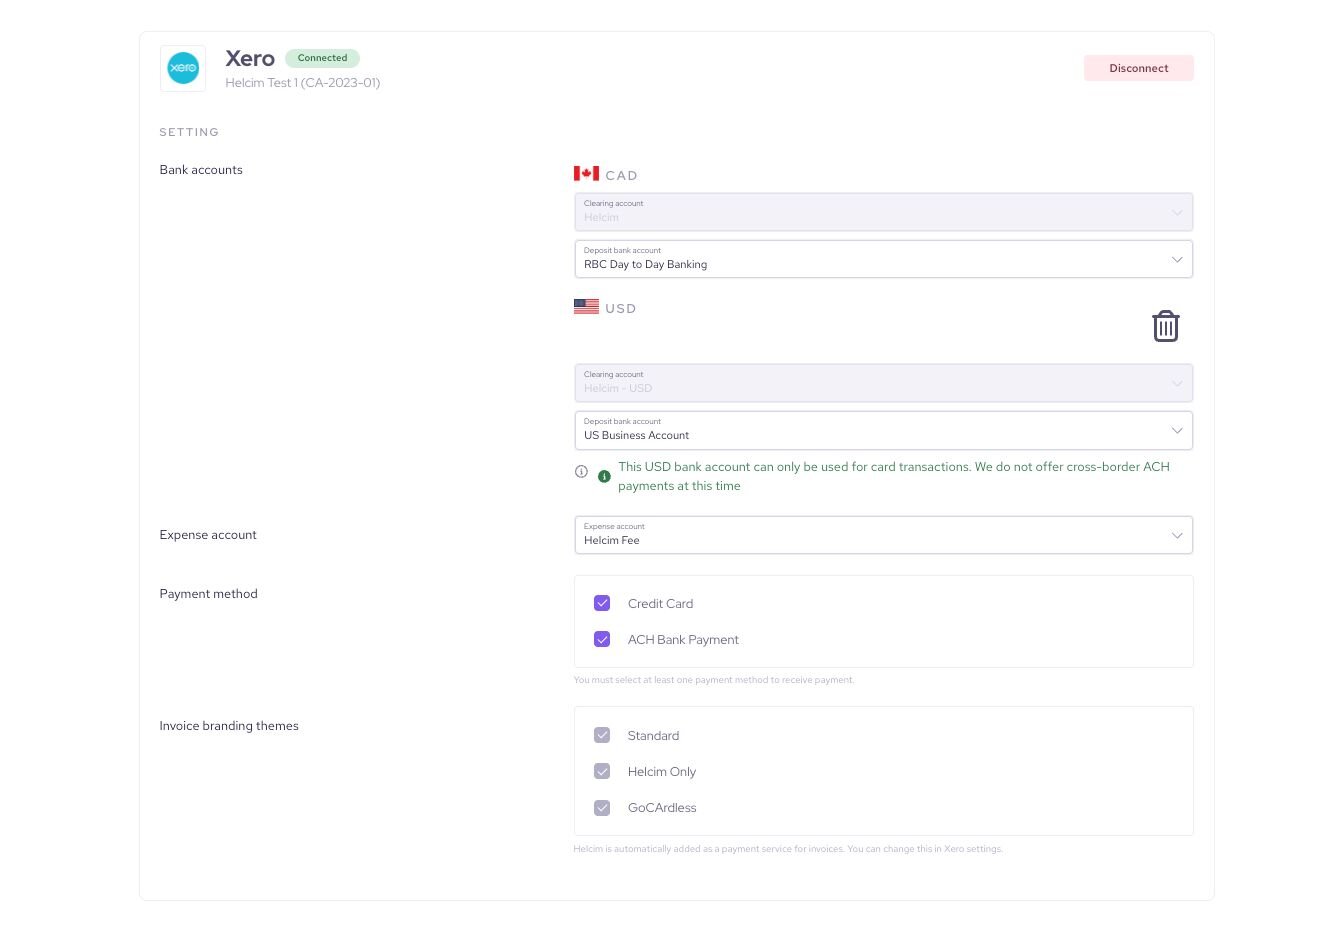Toggle the Helcim Only branding theme checkbox
This screenshot has height=935, width=1342.
pyautogui.click(x=602, y=771)
